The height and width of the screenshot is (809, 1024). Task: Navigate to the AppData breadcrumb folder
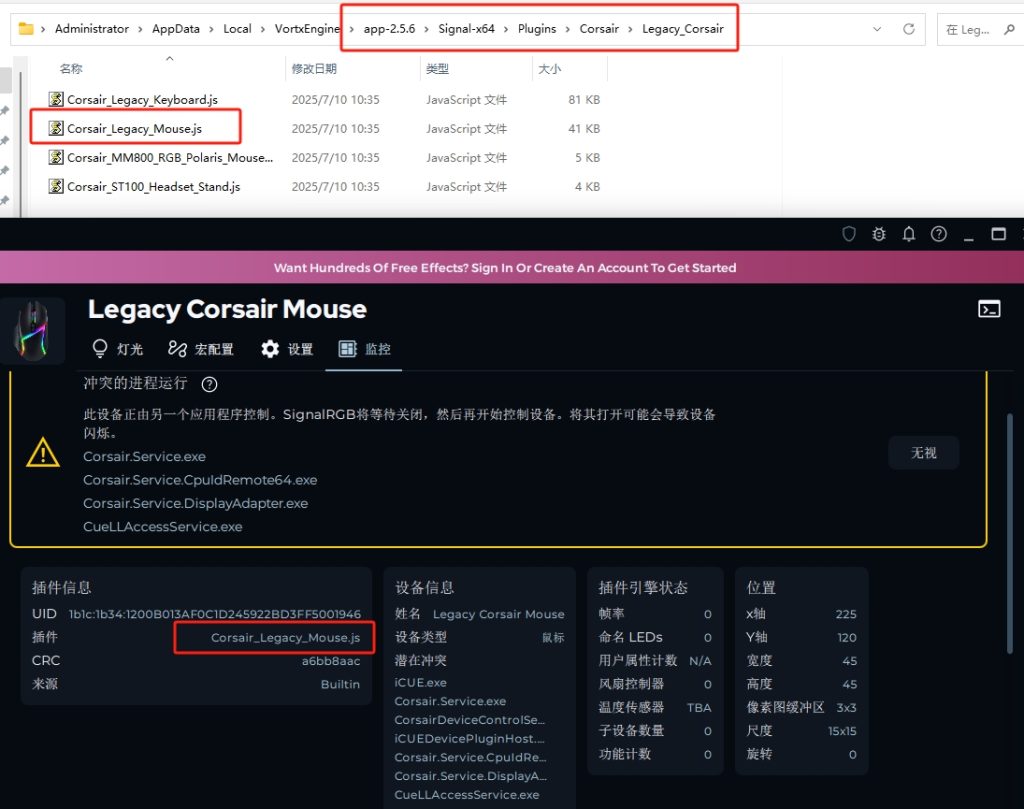click(x=176, y=29)
